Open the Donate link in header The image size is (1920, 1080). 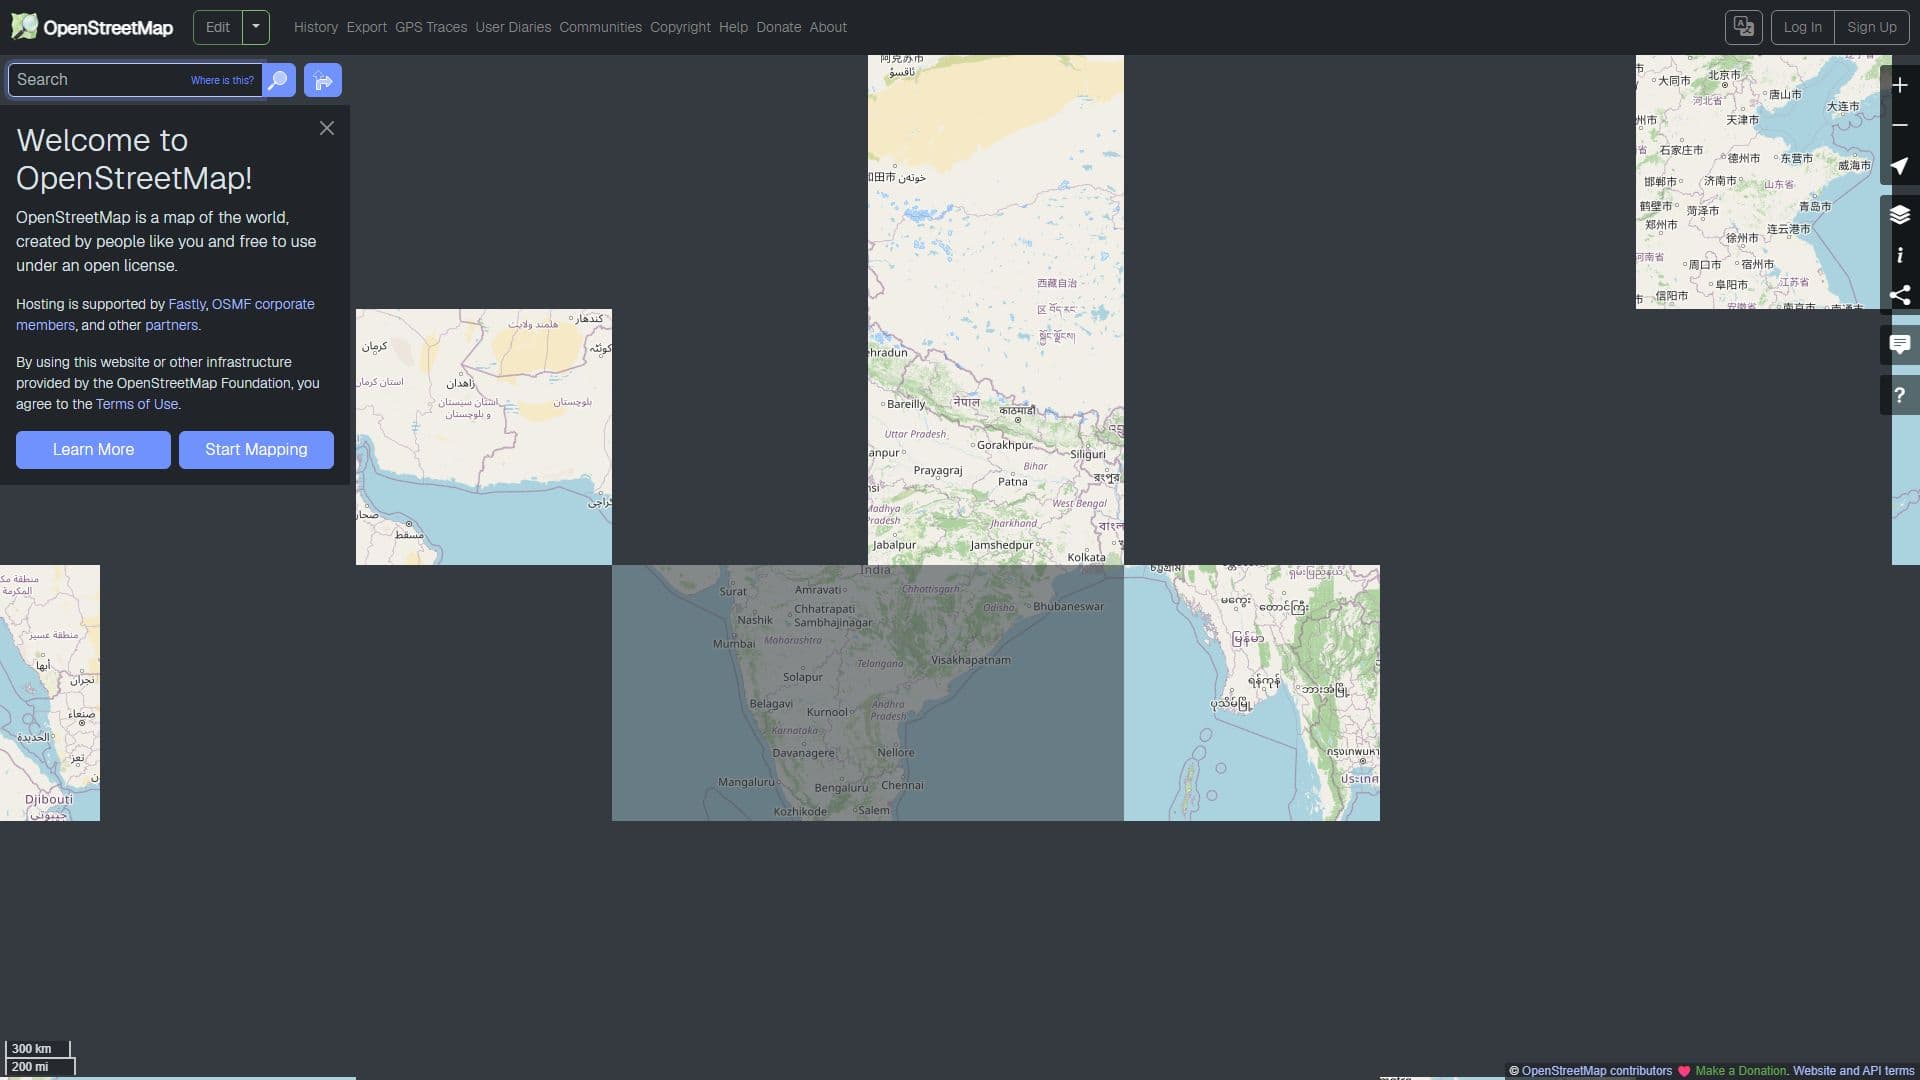click(779, 27)
